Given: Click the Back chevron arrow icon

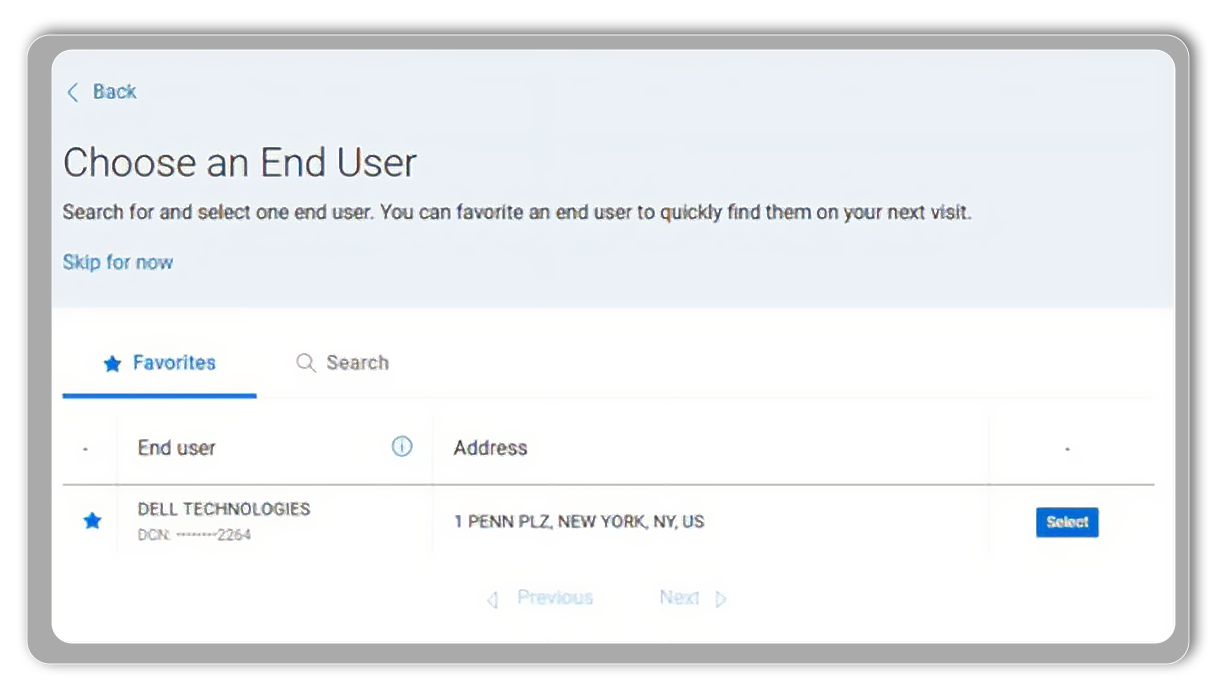Looking at the screenshot, I should (72, 92).
